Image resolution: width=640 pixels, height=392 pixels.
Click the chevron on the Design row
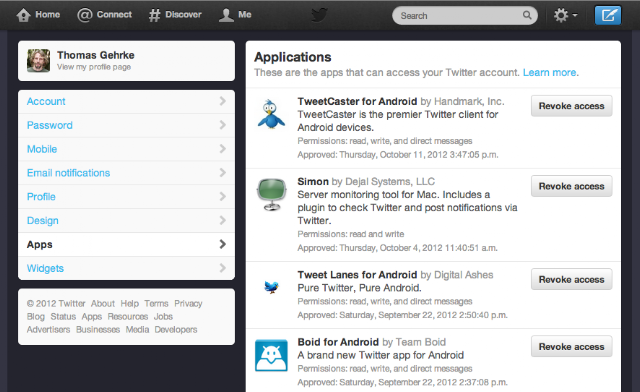point(222,220)
